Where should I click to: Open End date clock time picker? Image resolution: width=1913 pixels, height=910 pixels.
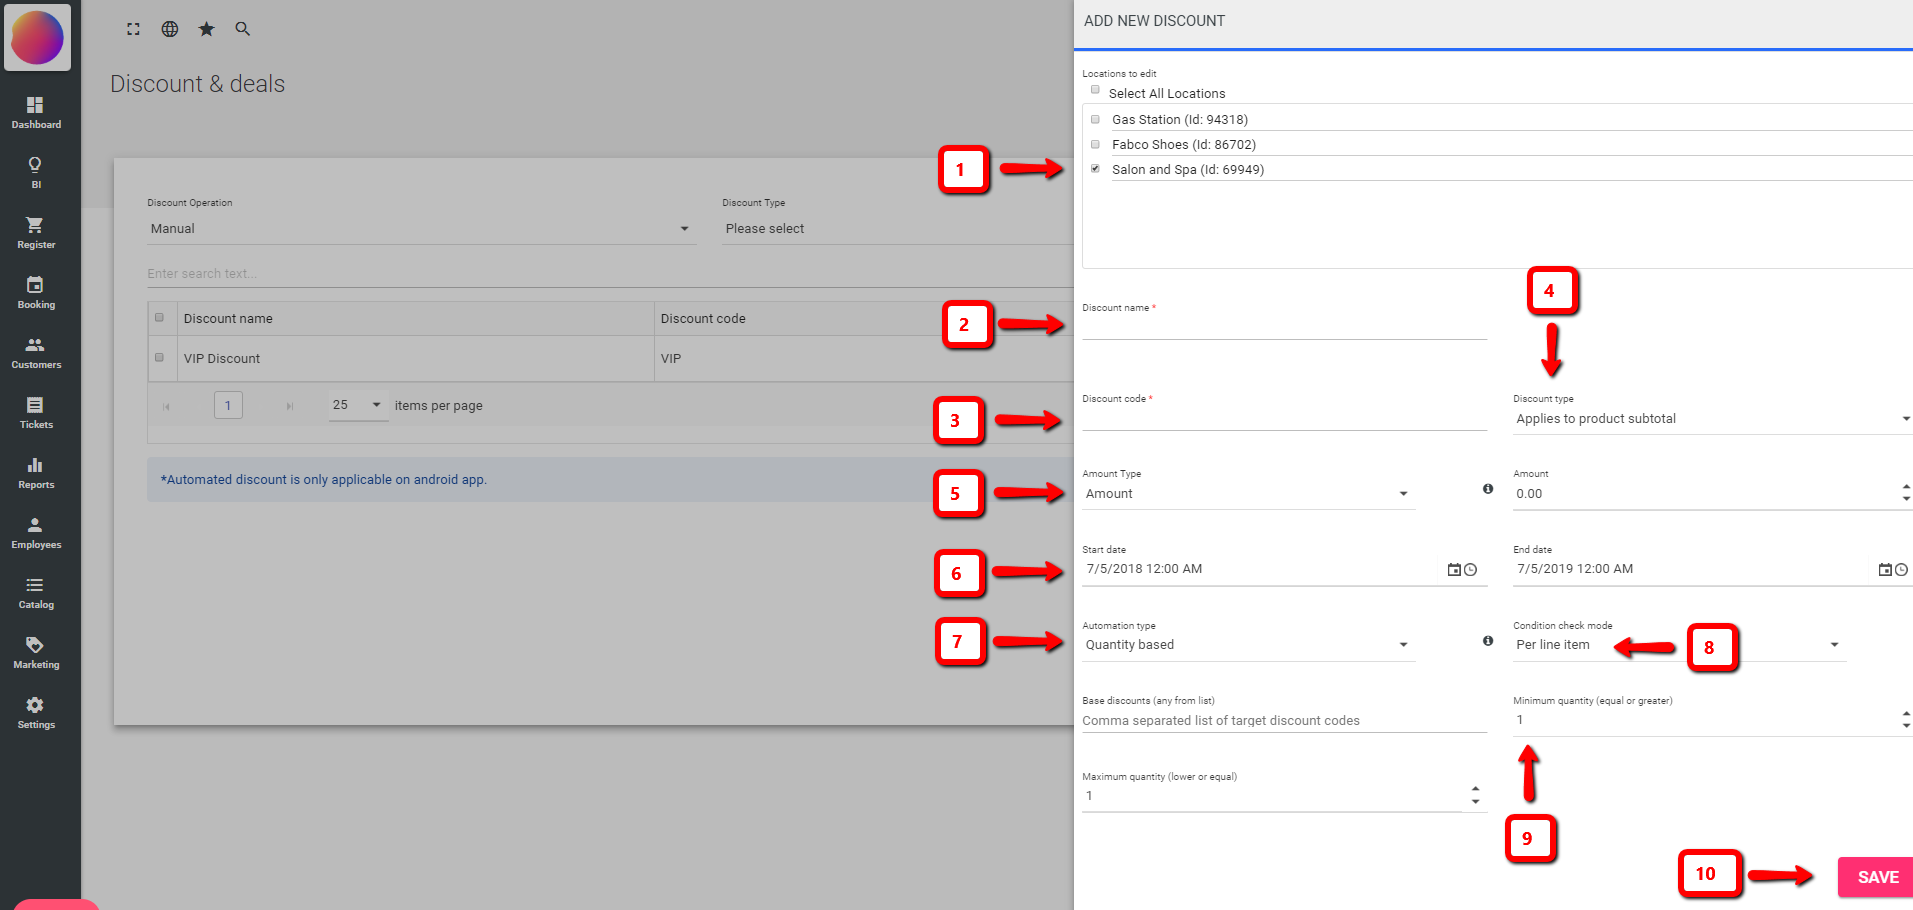point(1901,569)
